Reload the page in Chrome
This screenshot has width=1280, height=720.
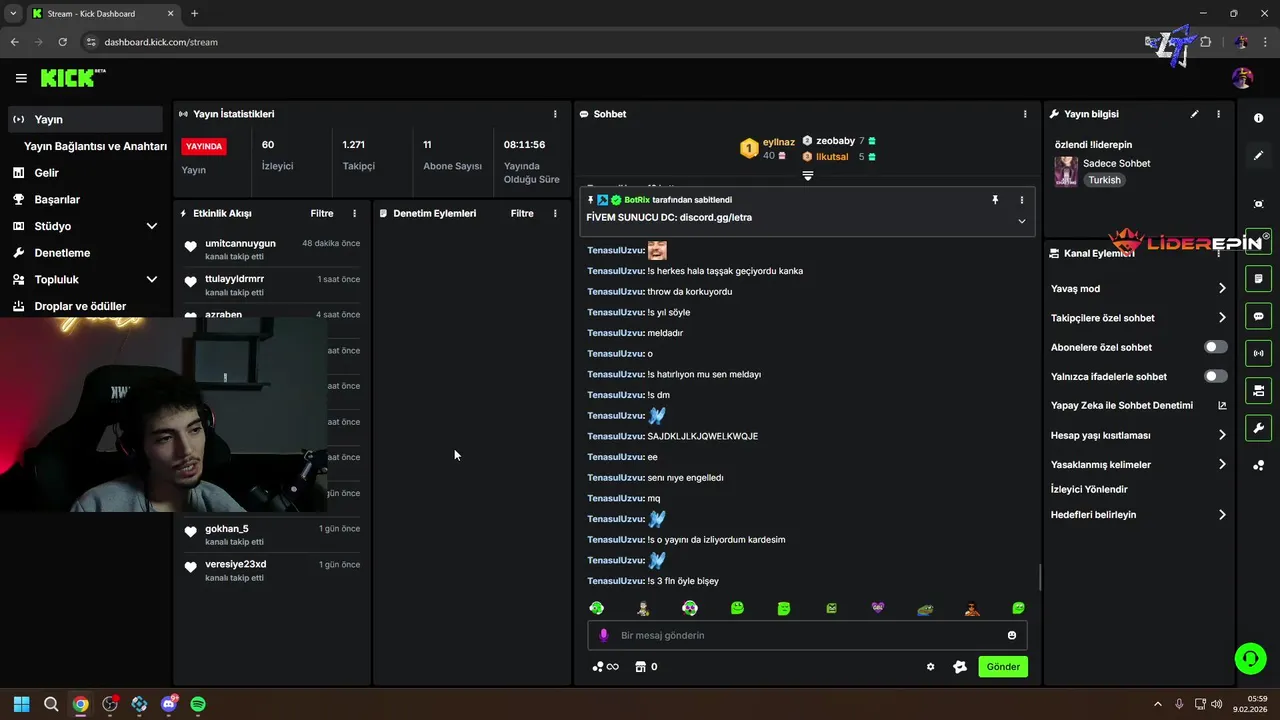click(63, 42)
